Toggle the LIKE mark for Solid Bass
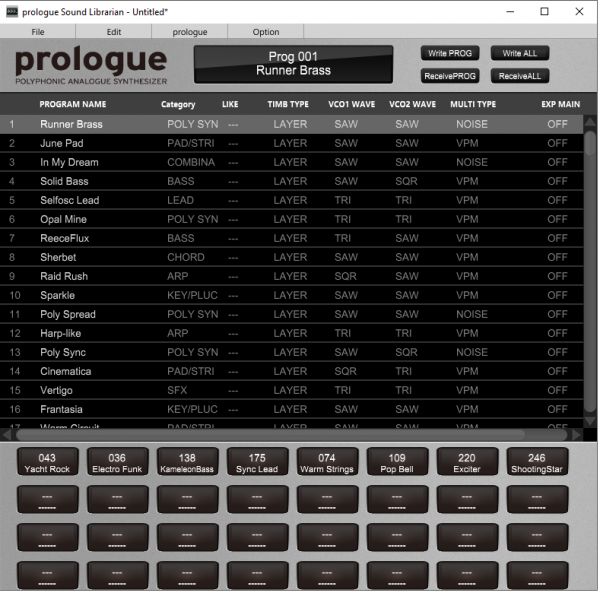 point(233,181)
